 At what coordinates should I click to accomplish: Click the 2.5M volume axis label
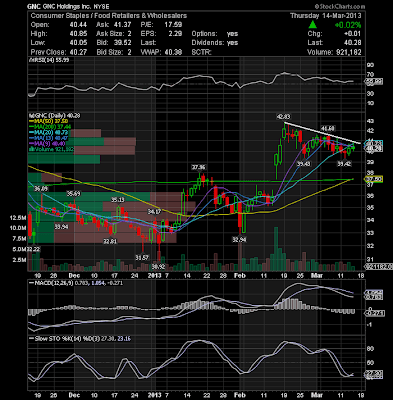(20, 260)
